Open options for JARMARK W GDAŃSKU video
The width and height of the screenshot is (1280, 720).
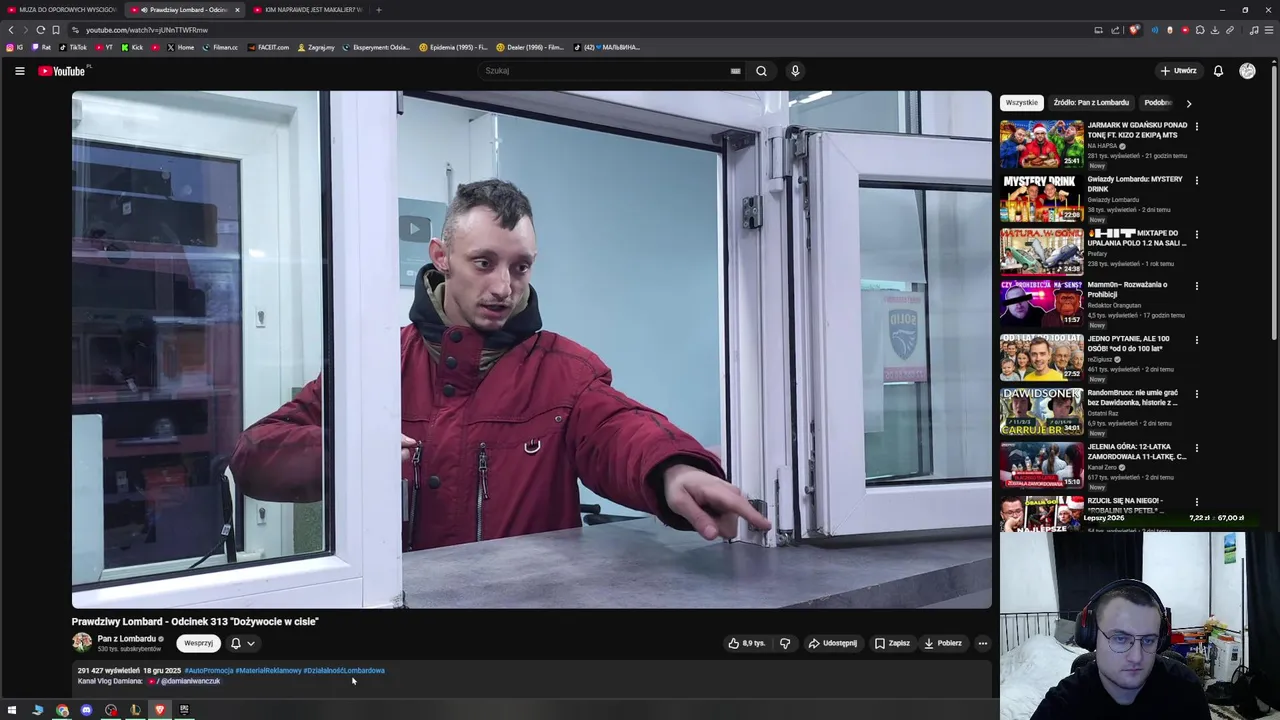[1196, 127]
